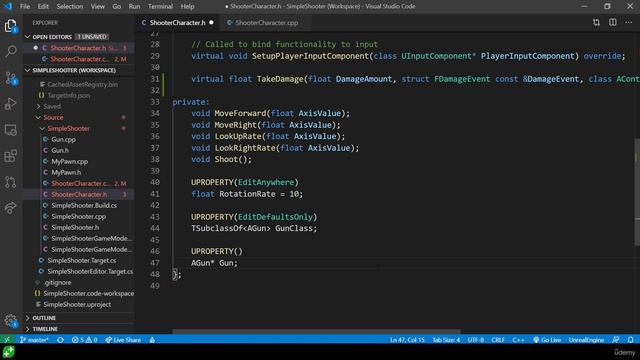This screenshot has height=360, width=640.
Task: Collapse the SimpleShooter folder
Action: (68, 128)
